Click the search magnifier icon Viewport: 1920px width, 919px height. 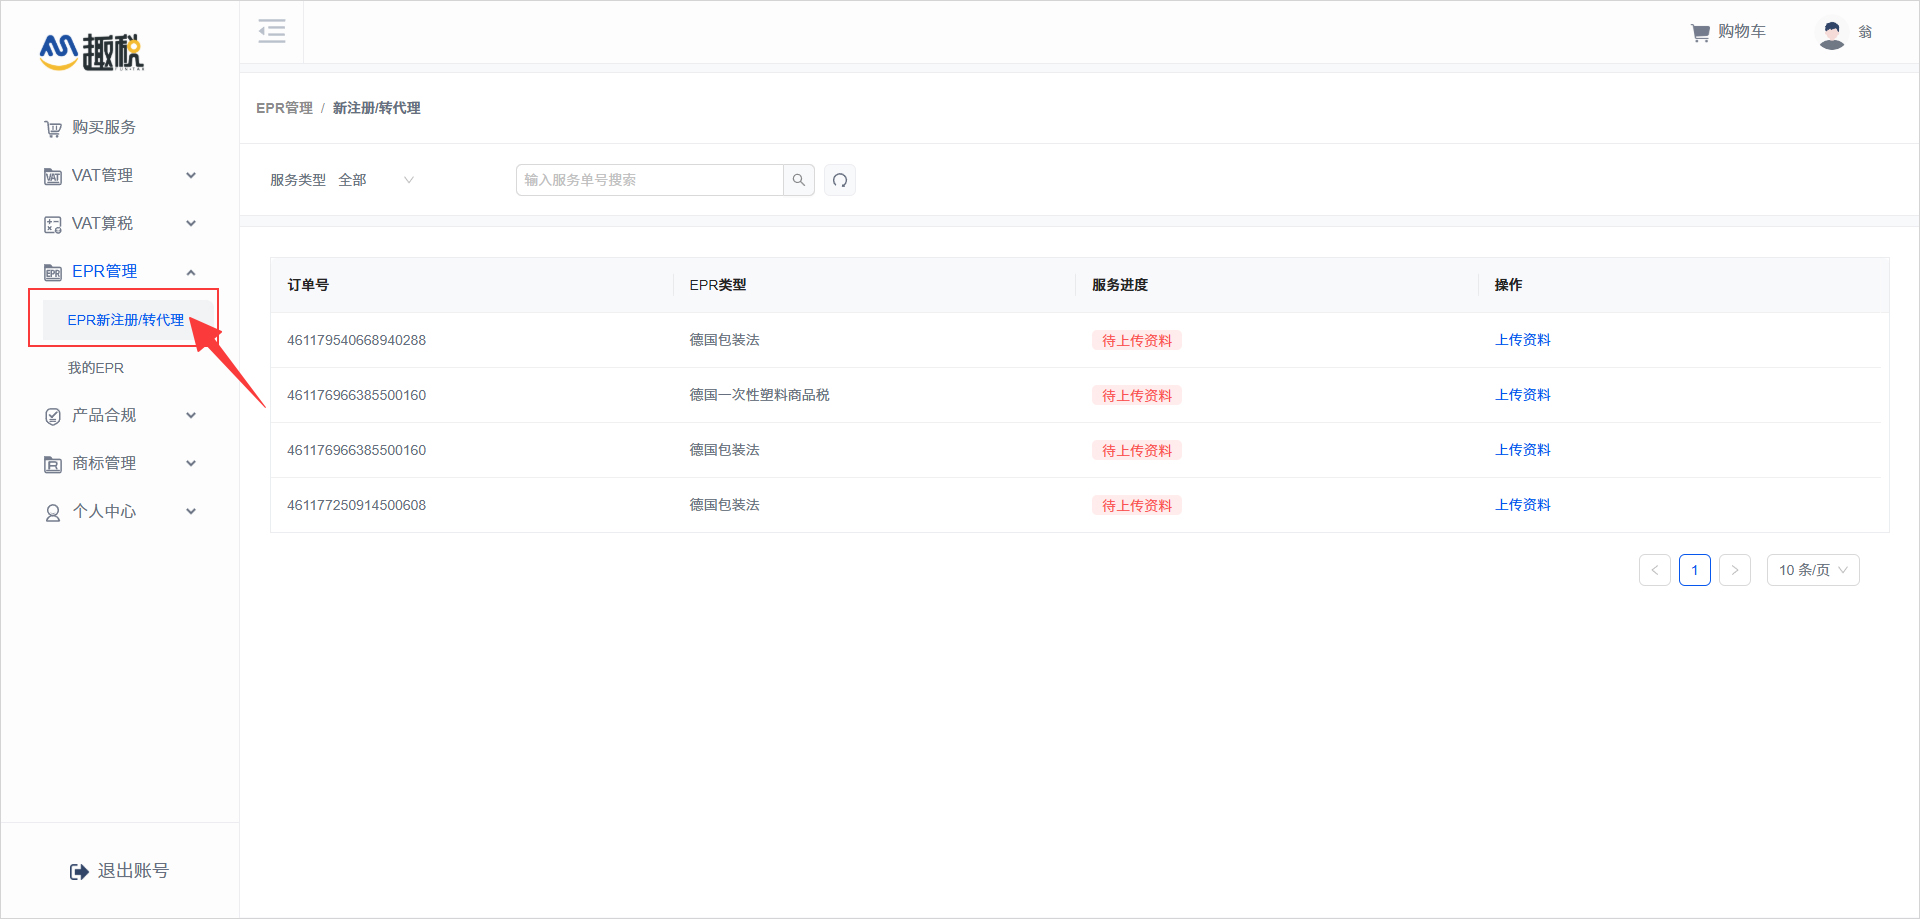point(798,180)
